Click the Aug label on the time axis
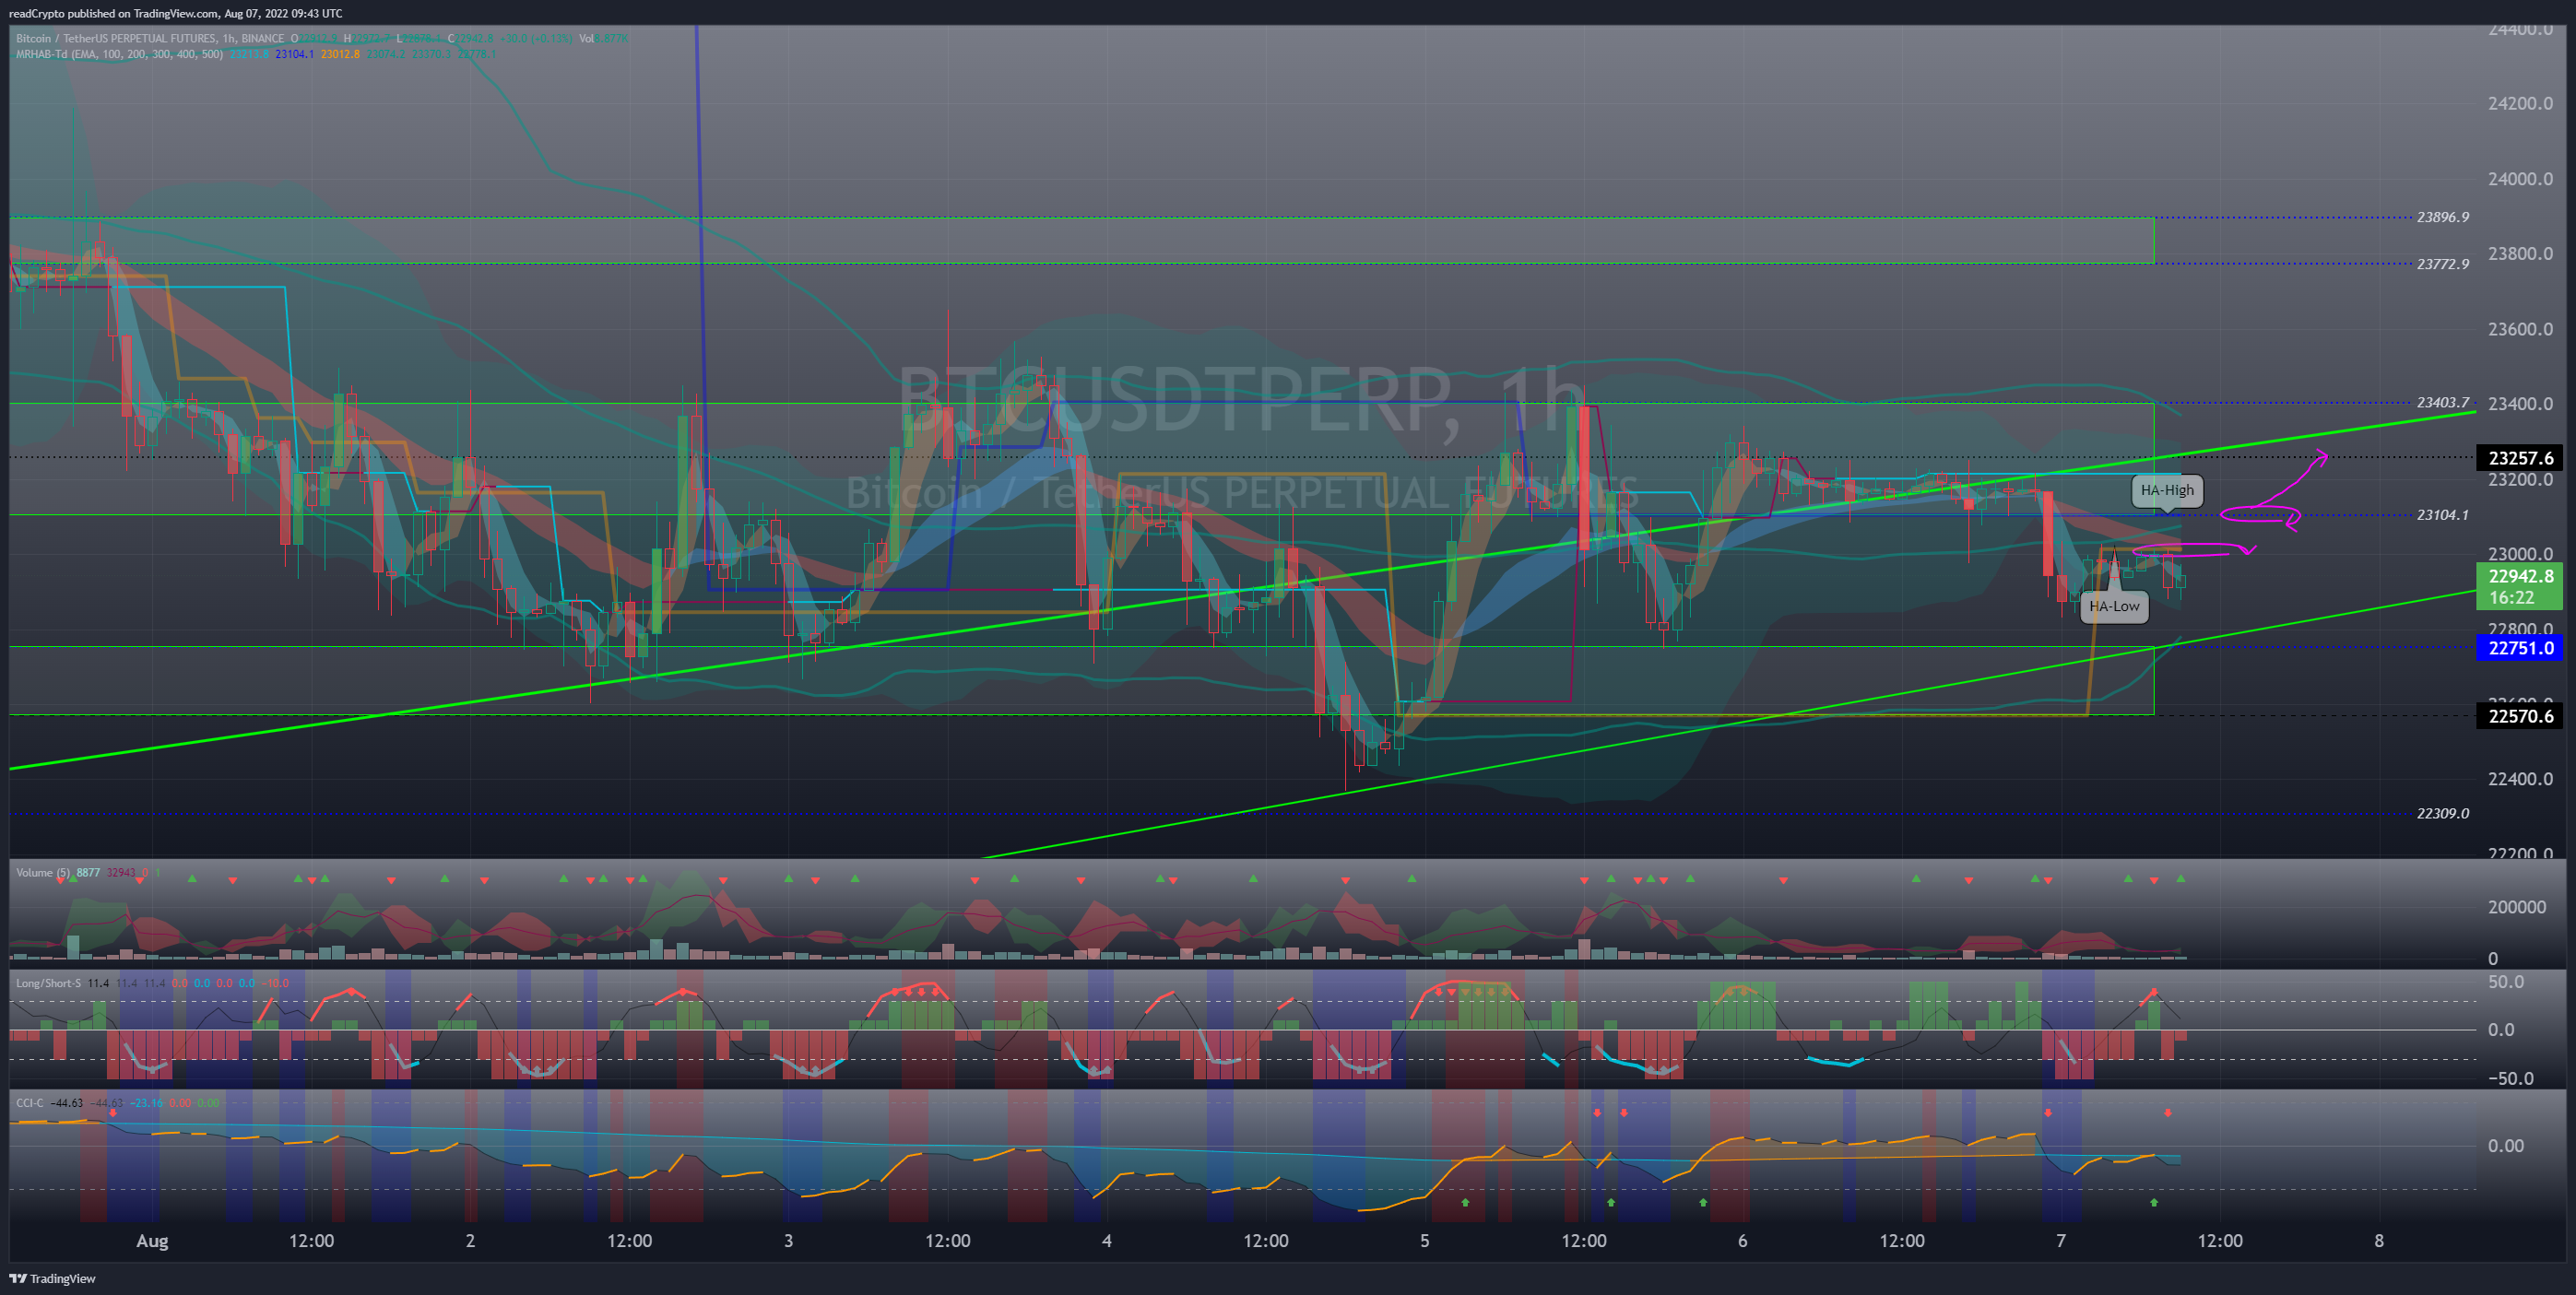2576x1295 pixels. 152,1241
